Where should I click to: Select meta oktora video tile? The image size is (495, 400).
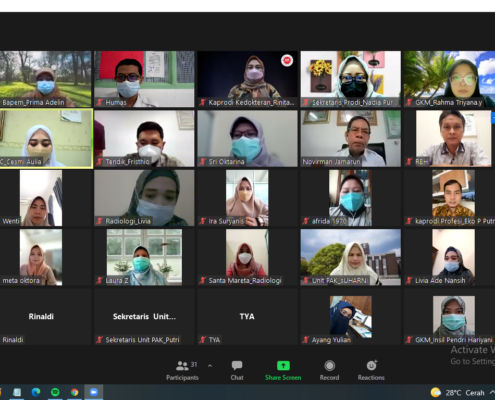[45, 257]
